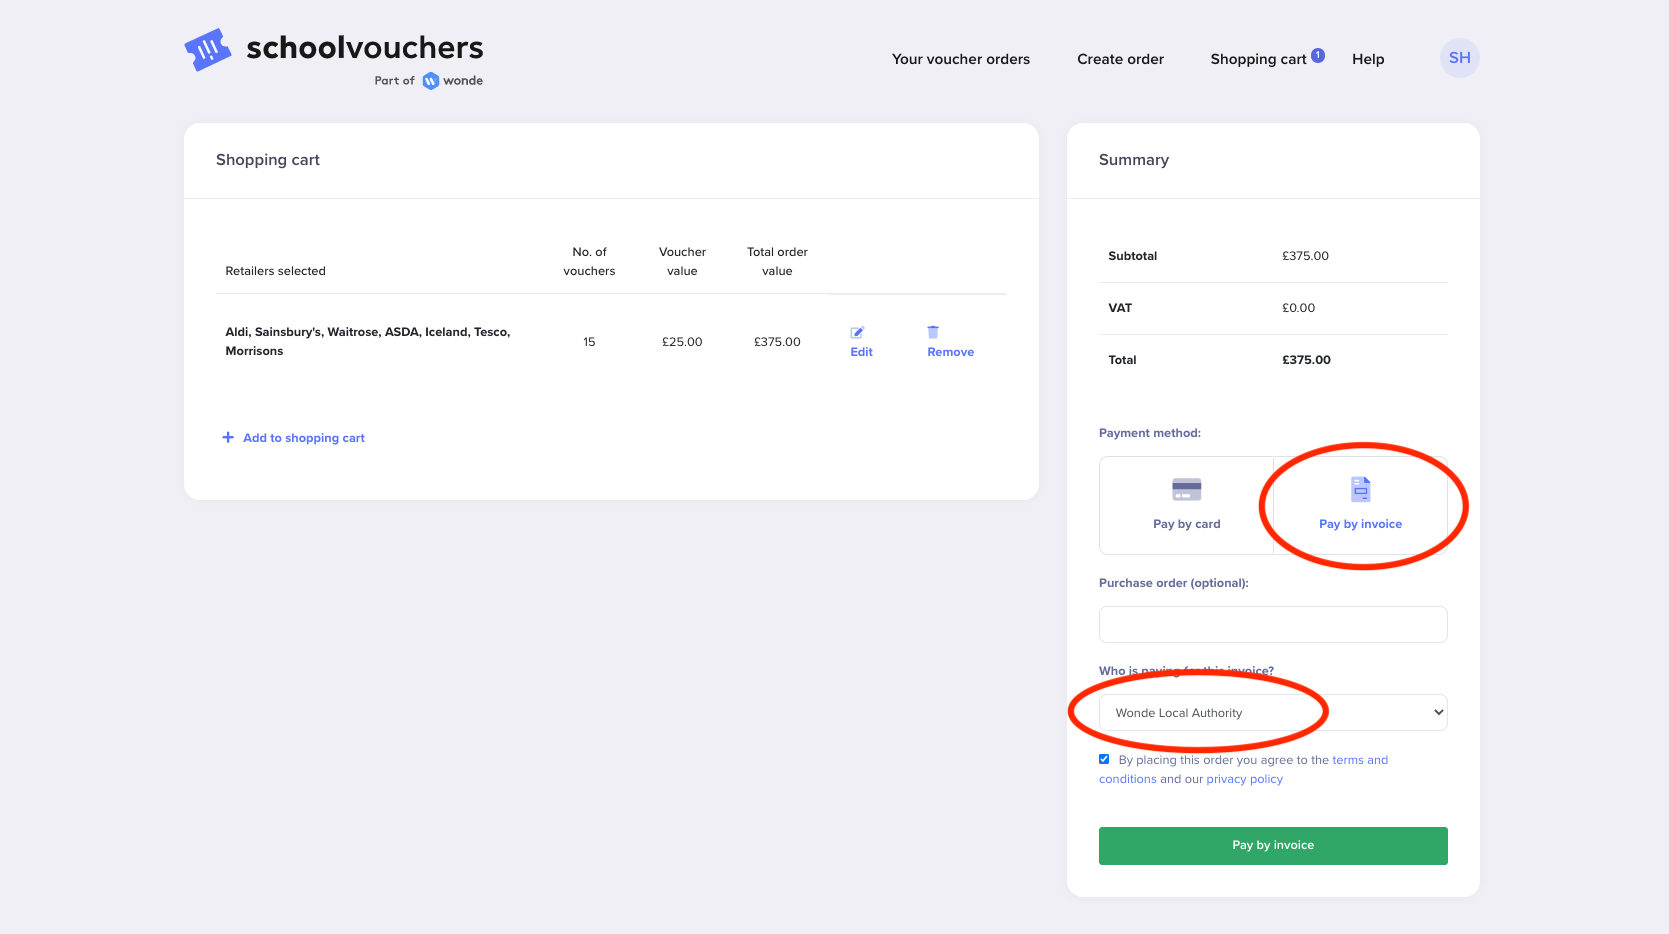Click the £25.00 voucher value cell
Image resolution: width=1669 pixels, height=934 pixels.
pos(682,342)
